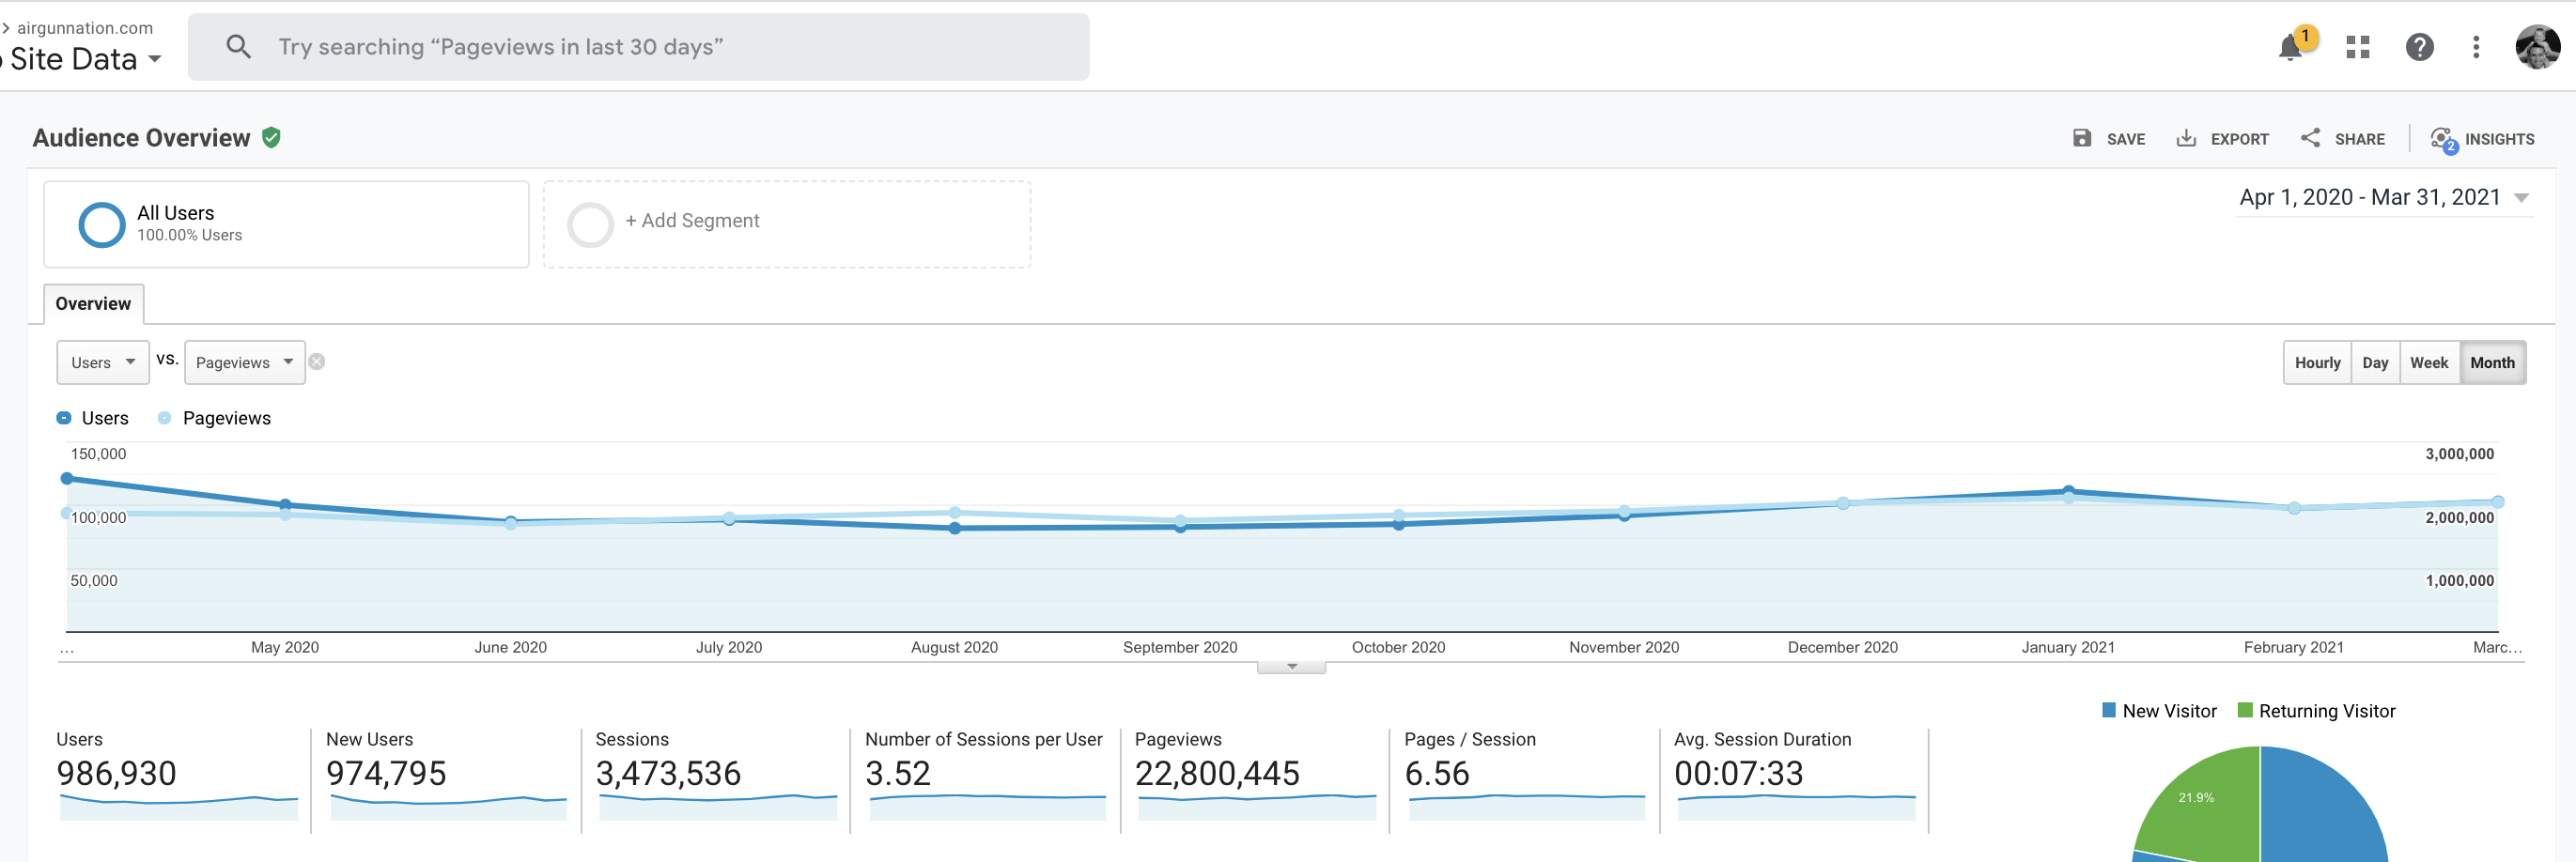Open the three-dot more options menu

[2475, 47]
